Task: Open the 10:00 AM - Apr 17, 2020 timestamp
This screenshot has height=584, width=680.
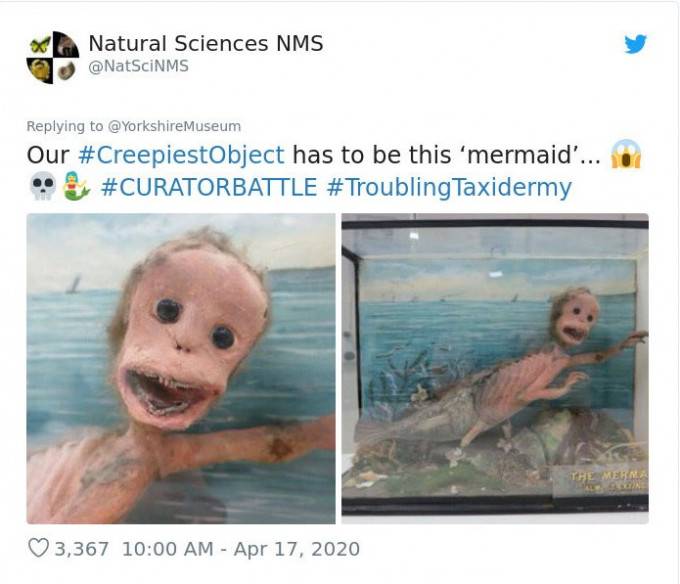Action: (x=241, y=549)
